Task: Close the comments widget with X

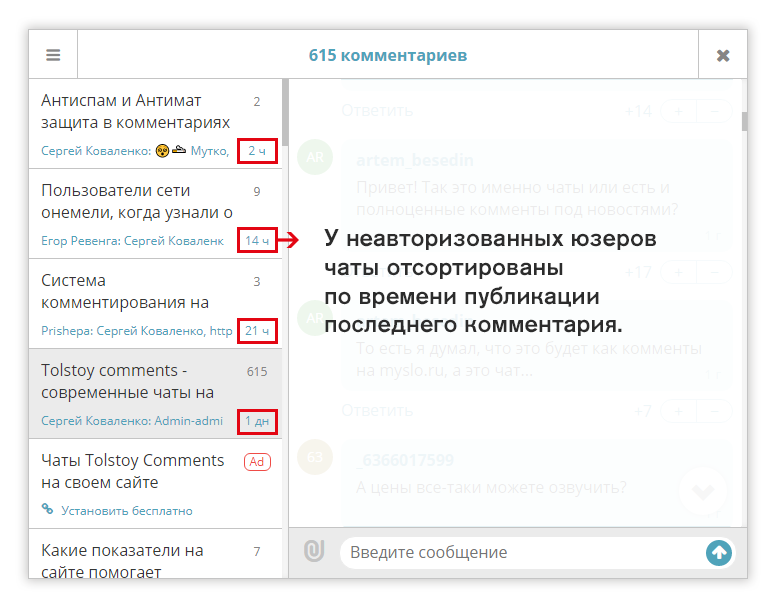Action: 723,55
